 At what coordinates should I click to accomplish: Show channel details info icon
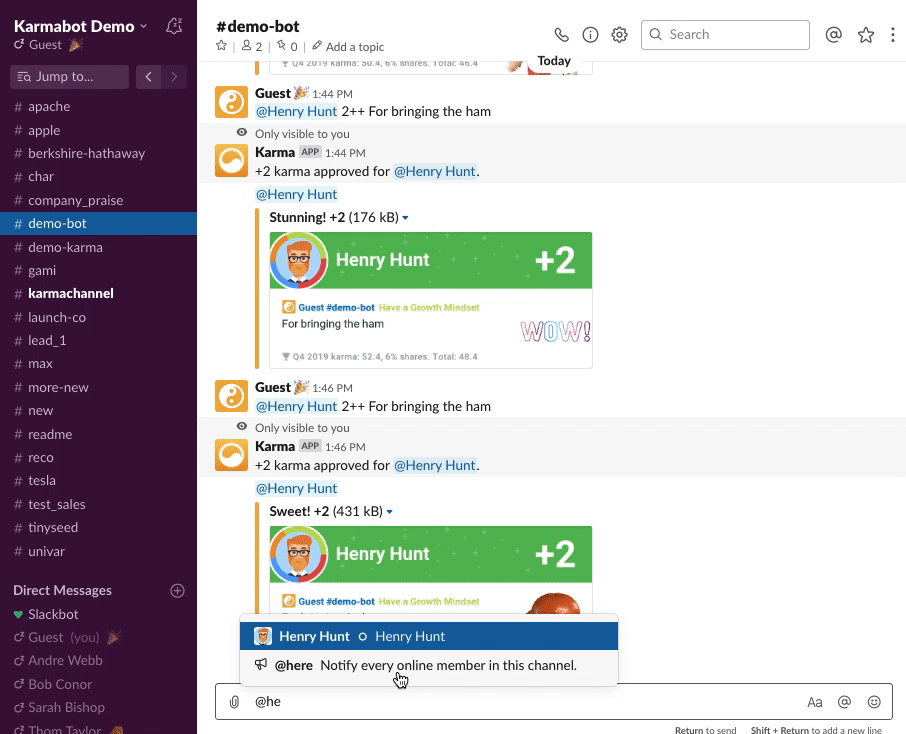coord(590,35)
